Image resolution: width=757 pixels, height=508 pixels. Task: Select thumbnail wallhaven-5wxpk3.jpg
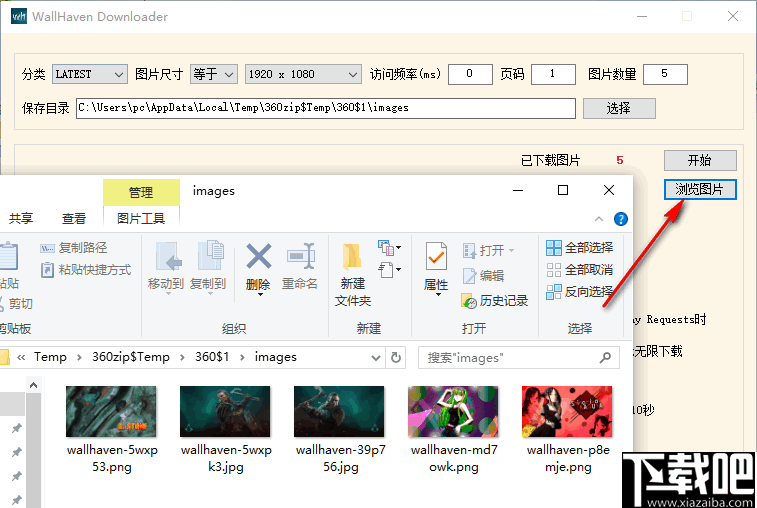click(x=225, y=411)
